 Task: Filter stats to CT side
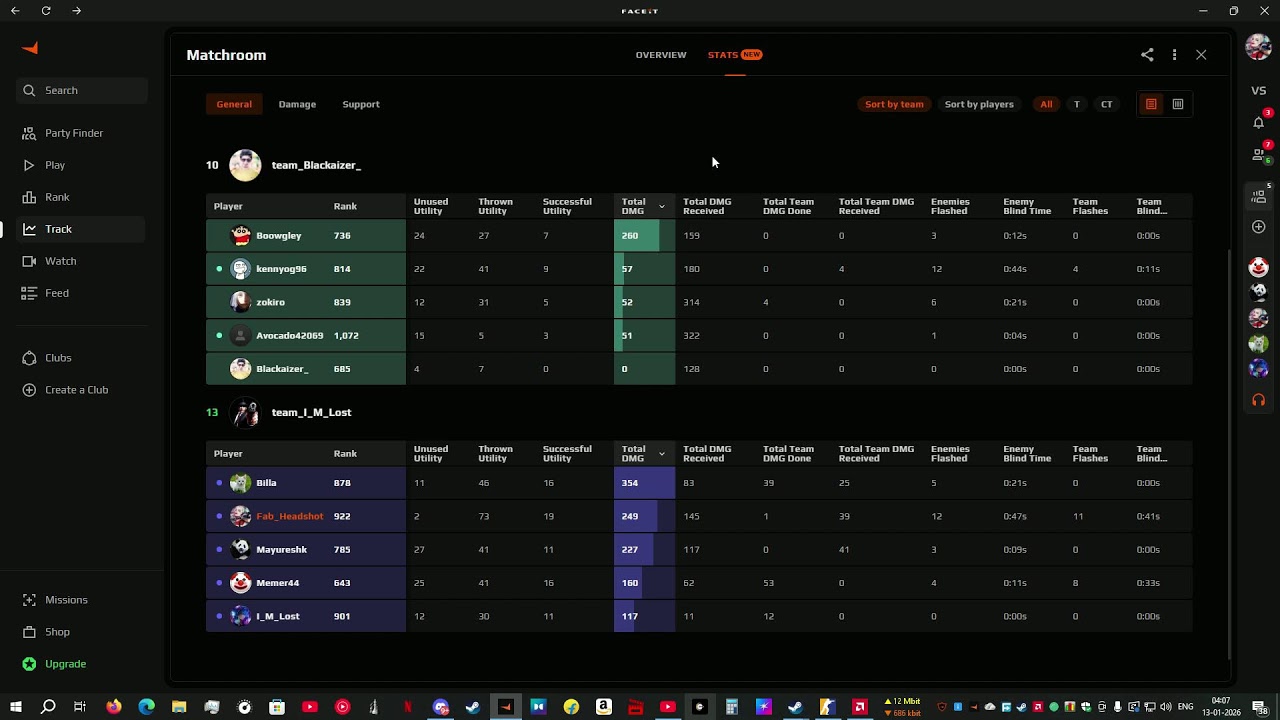click(1106, 104)
